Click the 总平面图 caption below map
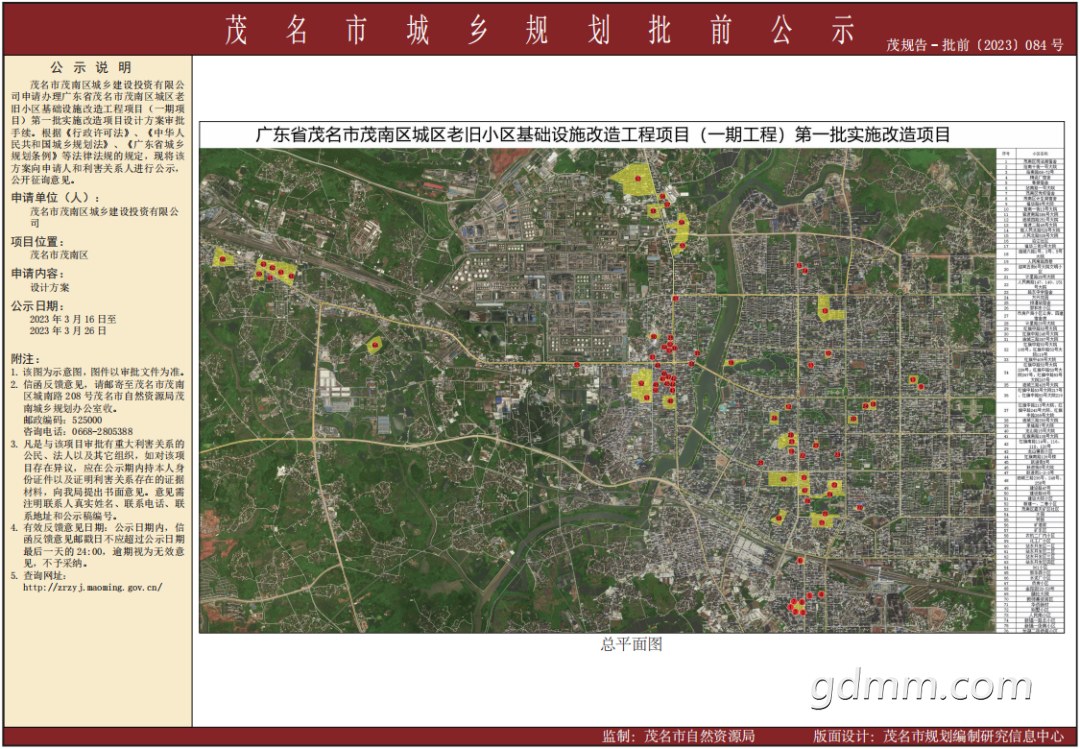The height and width of the screenshot is (749, 1080). tap(631, 644)
